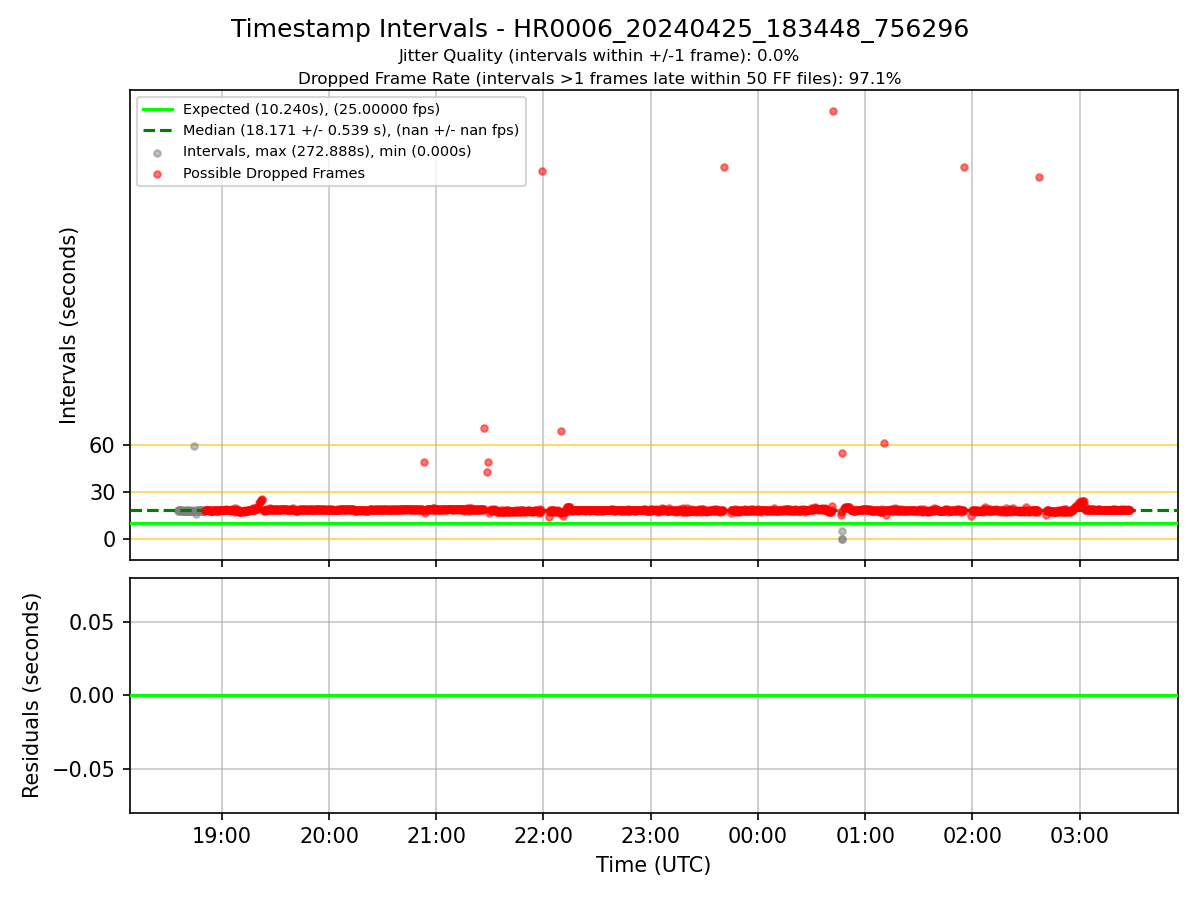Click the 0 tick label on the intervals axis

pyautogui.click(x=109, y=539)
